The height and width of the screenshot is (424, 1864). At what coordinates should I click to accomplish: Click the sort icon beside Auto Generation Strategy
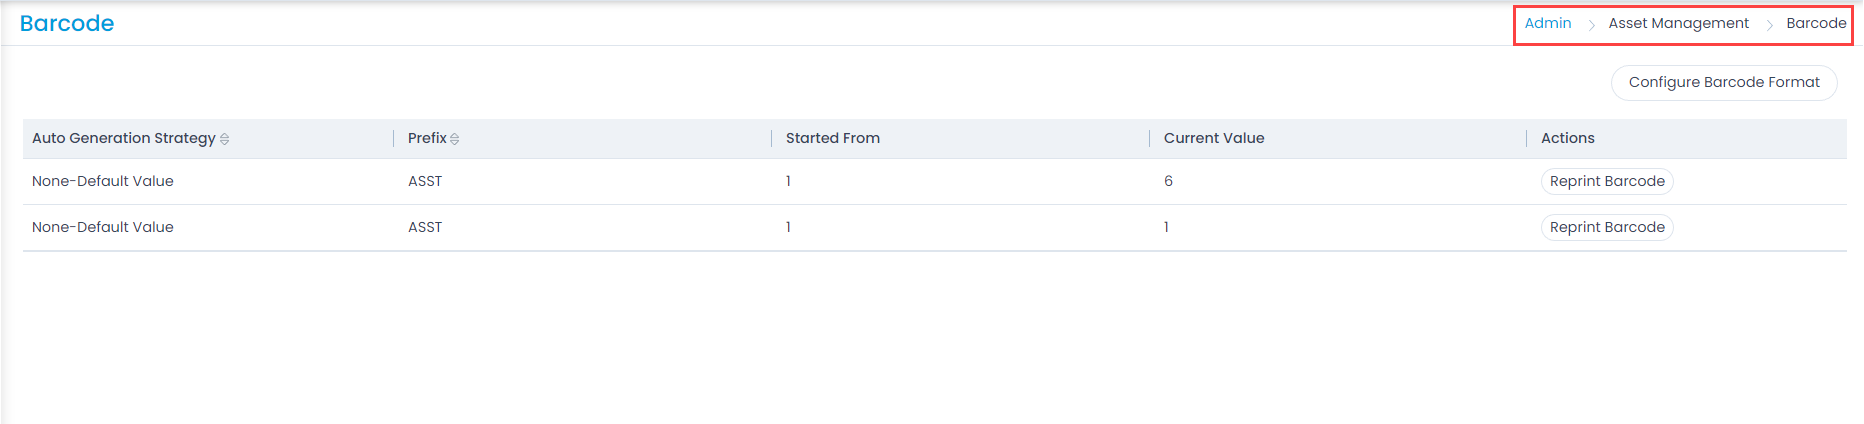click(x=225, y=139)
